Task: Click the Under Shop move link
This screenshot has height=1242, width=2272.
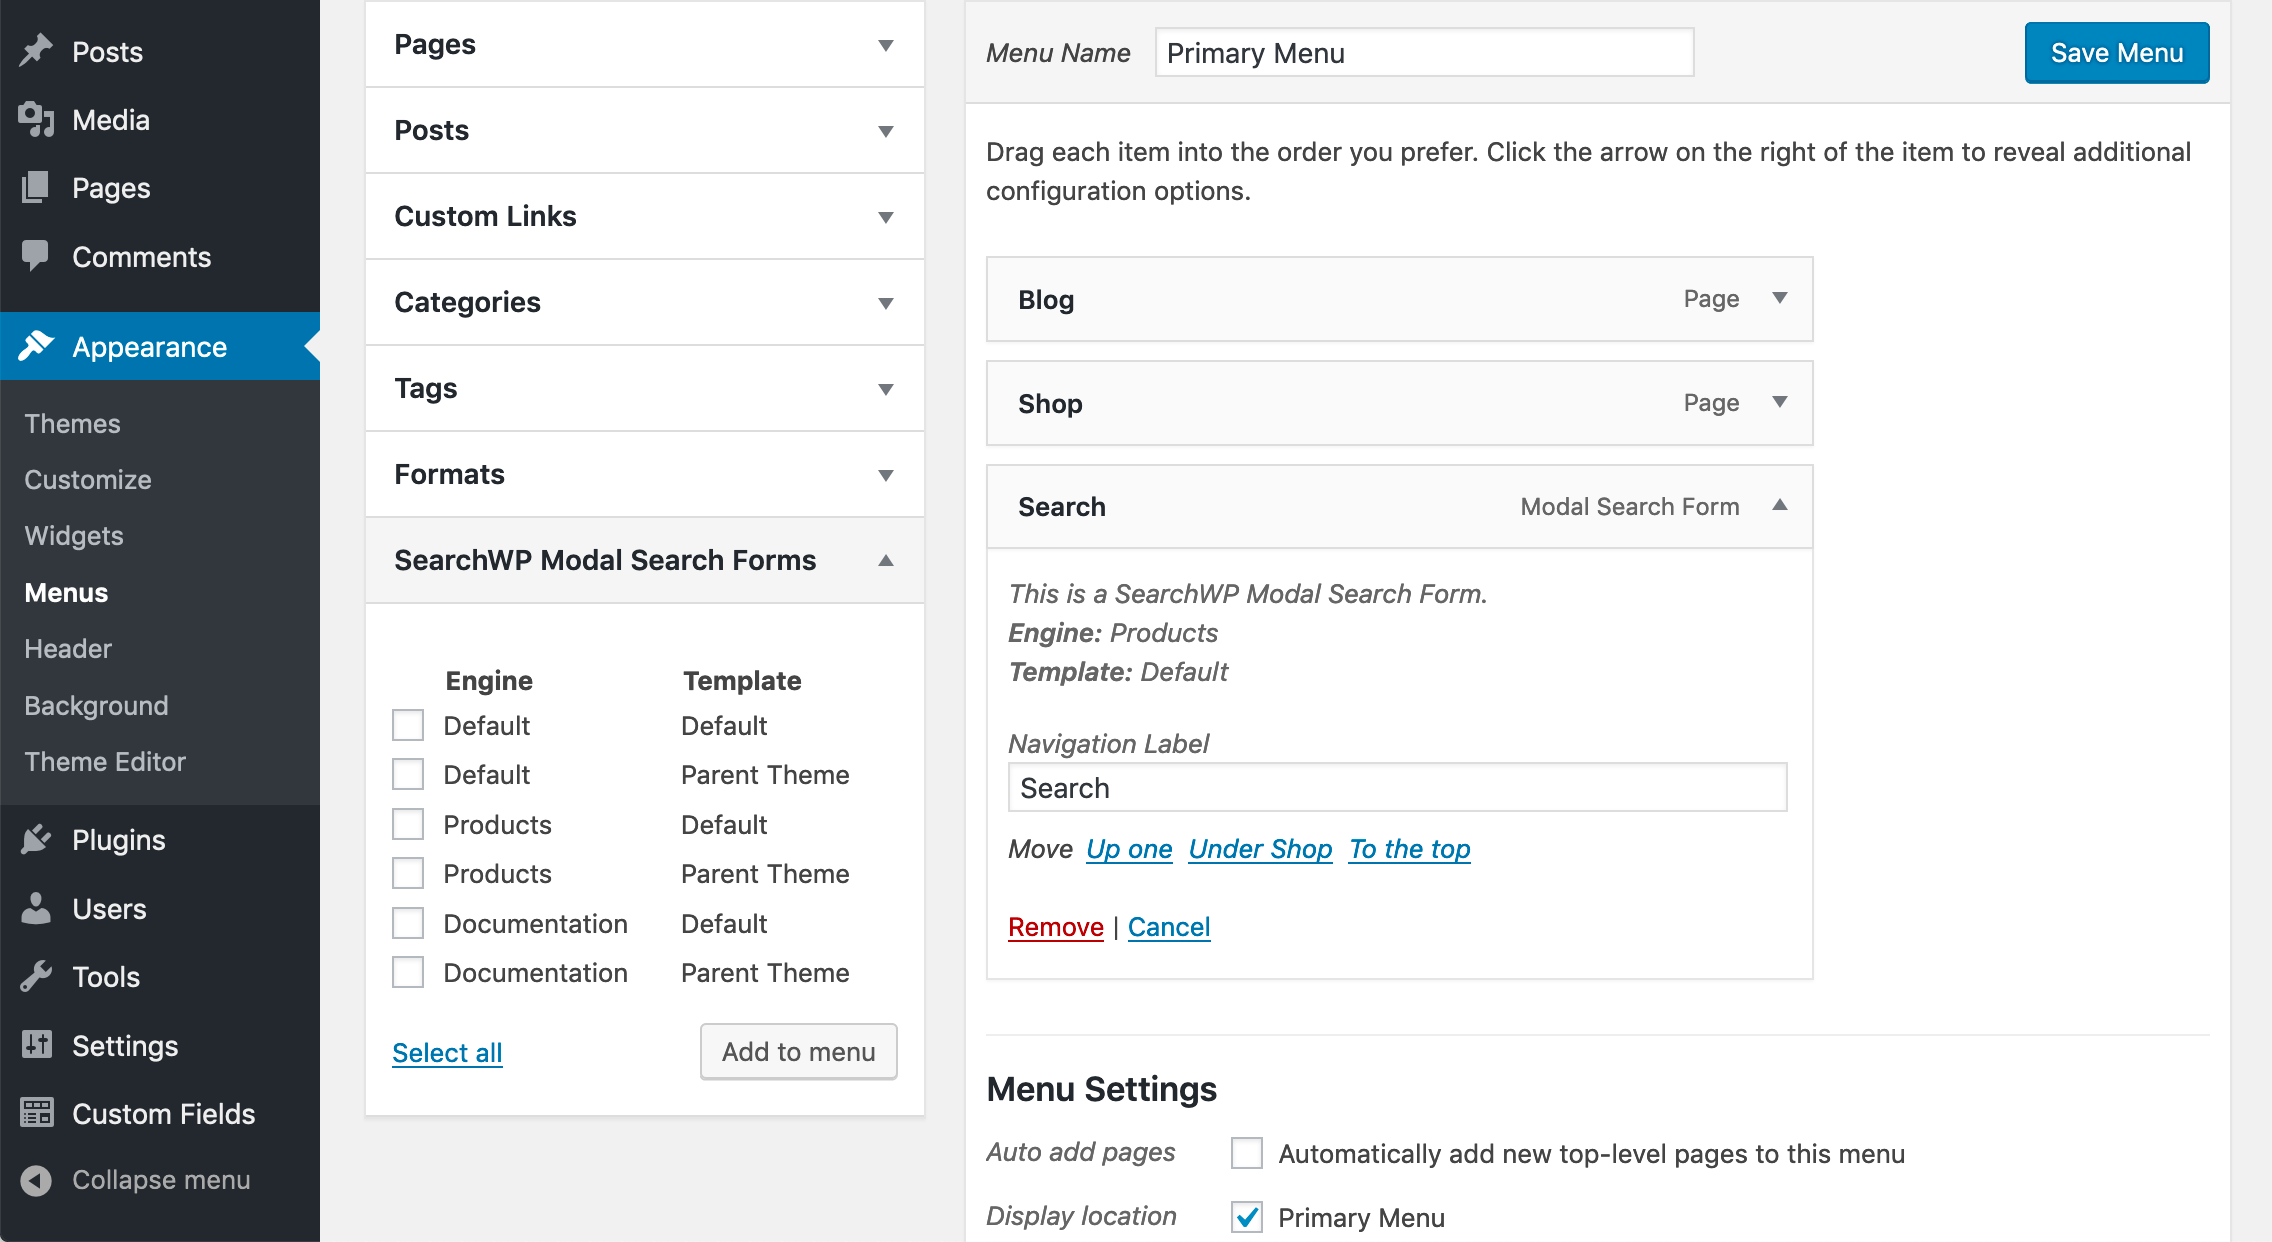Action: click(x=1260, y=848)
